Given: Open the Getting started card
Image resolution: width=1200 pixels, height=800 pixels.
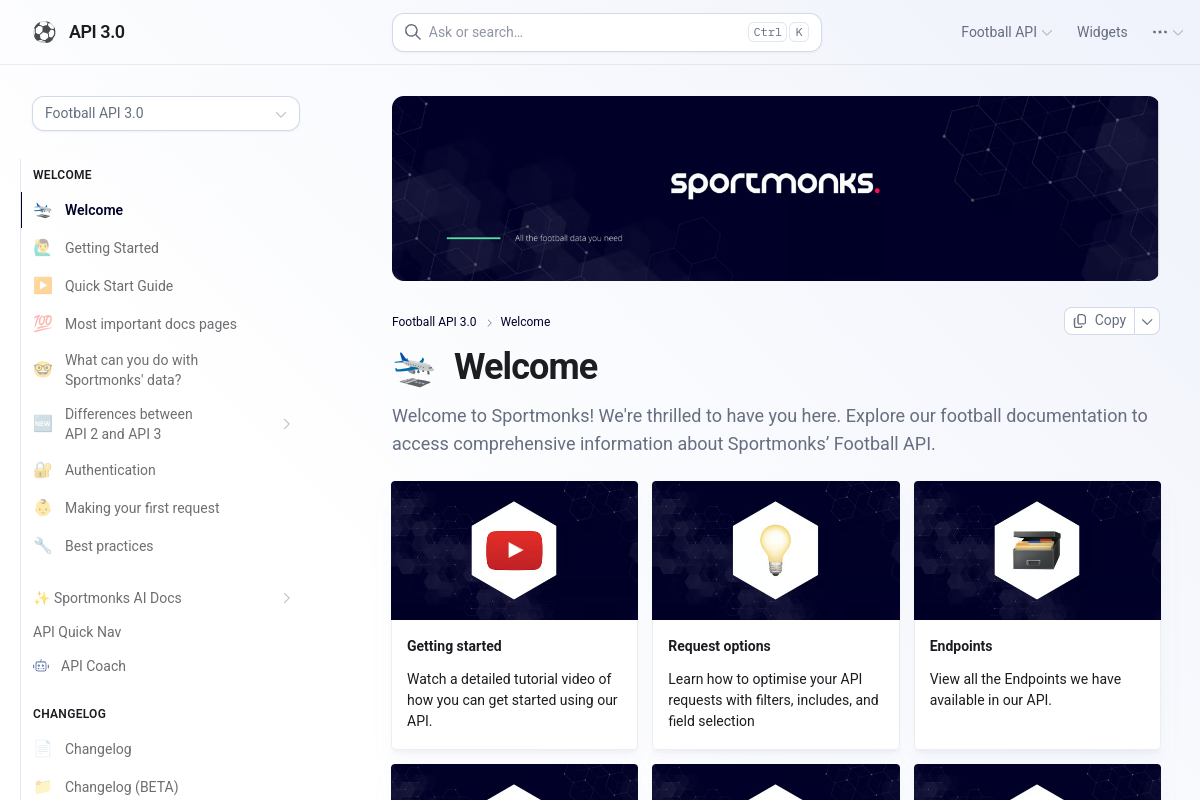Looking at the screenshot, I should coord(514,615).
